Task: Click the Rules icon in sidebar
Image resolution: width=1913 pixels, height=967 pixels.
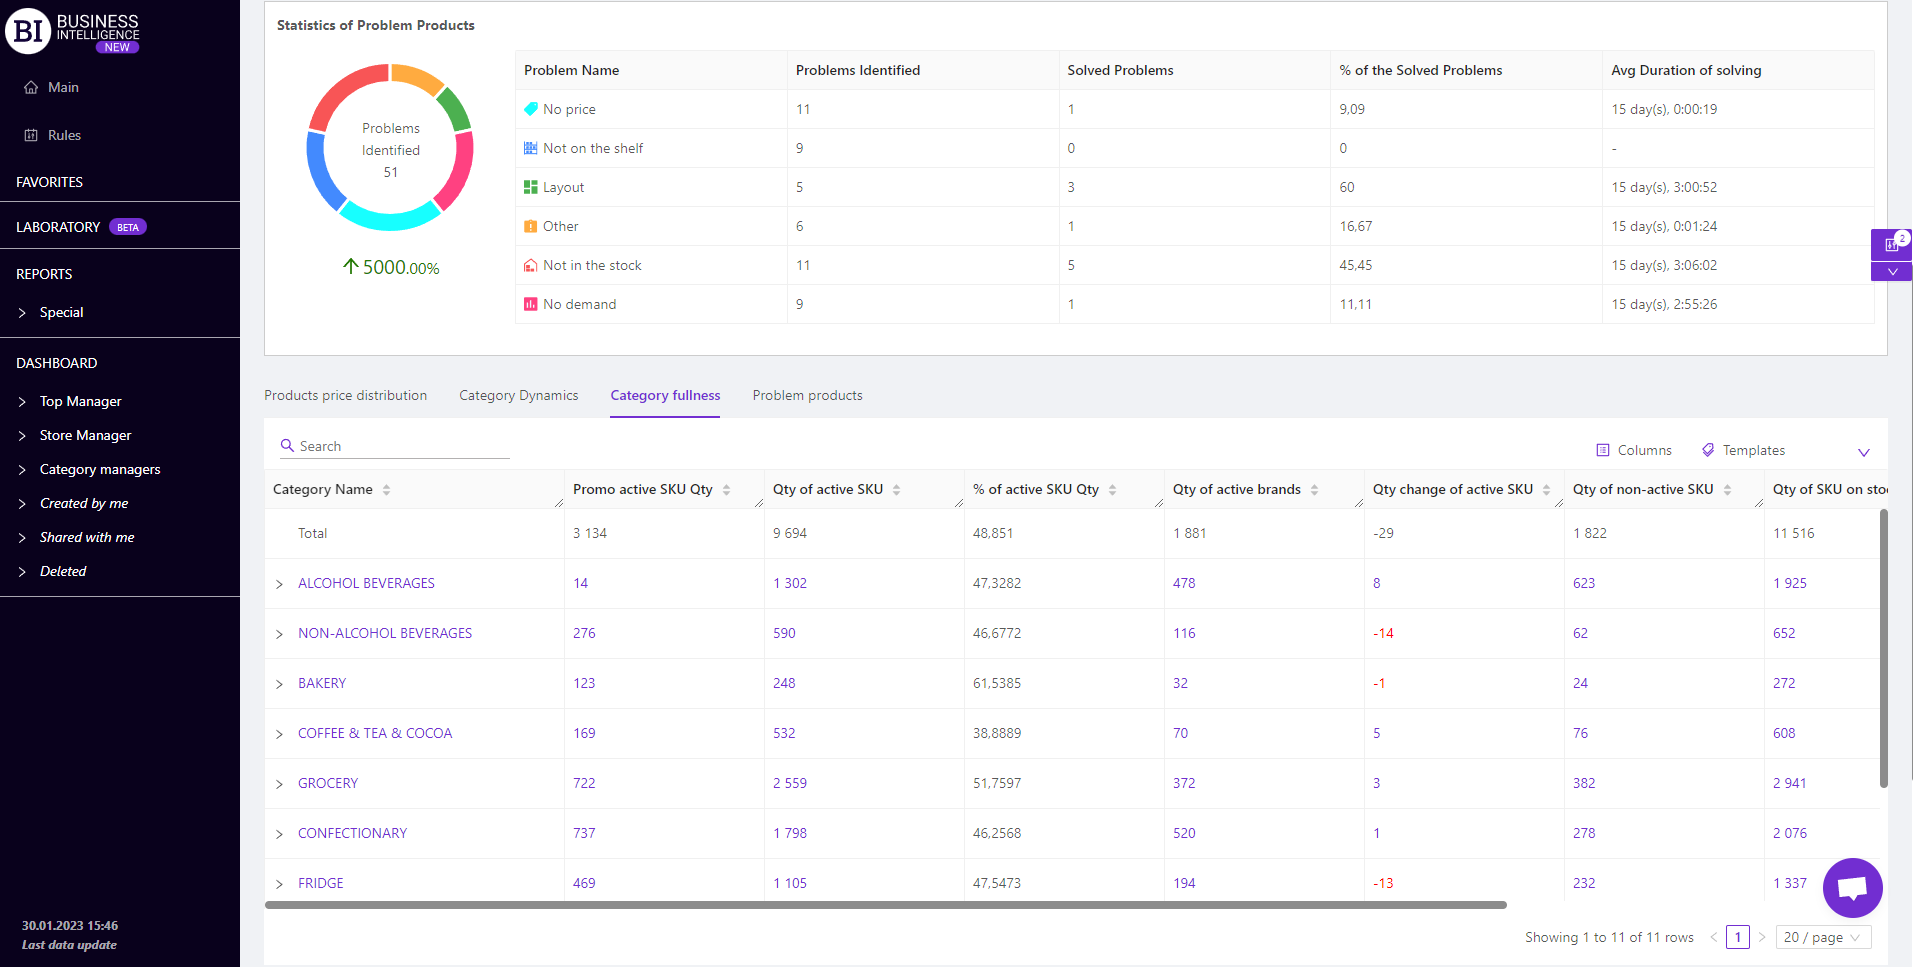Action: pos(31,136)
